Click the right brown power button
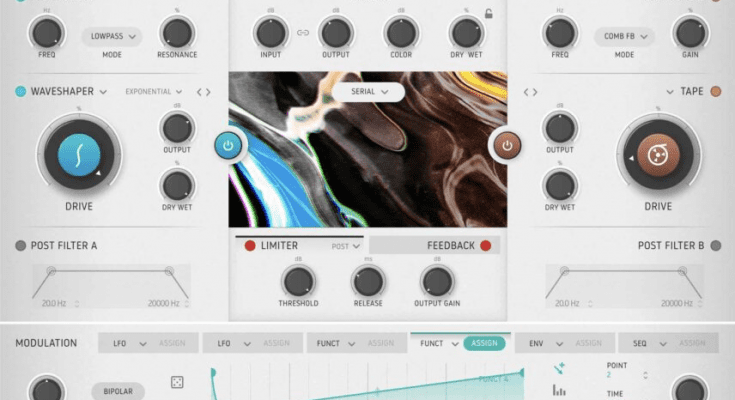Screen dimensions: 735x400 tap(506, 146)
